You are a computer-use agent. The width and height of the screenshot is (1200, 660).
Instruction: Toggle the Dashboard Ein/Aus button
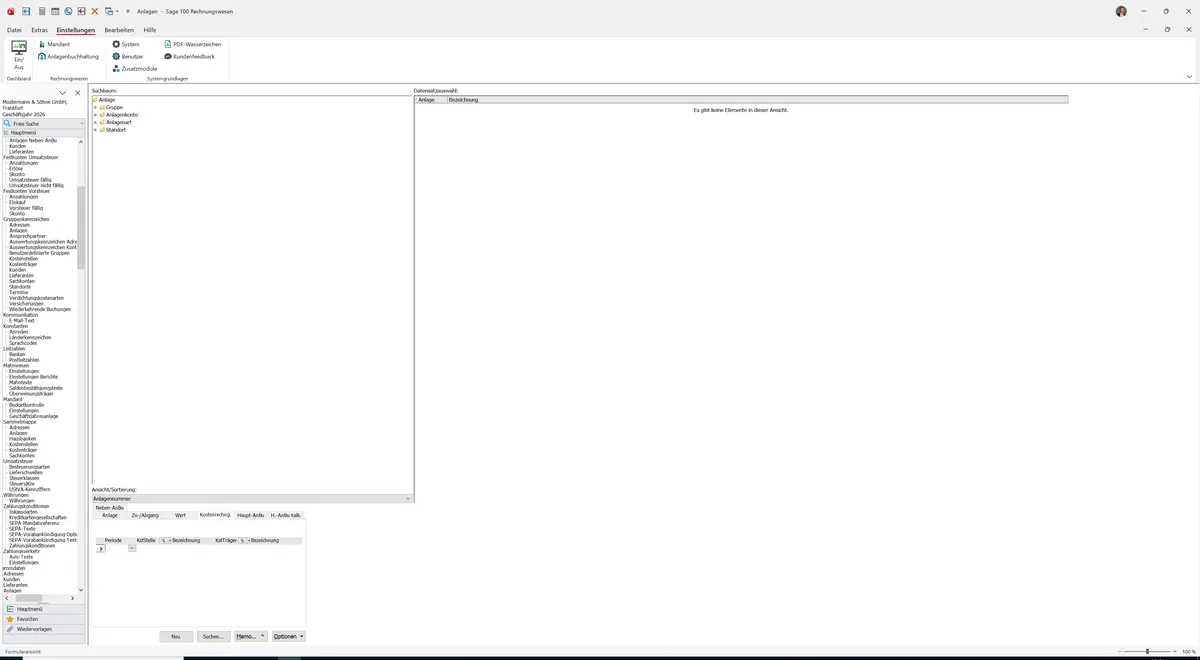pos(19,55)
